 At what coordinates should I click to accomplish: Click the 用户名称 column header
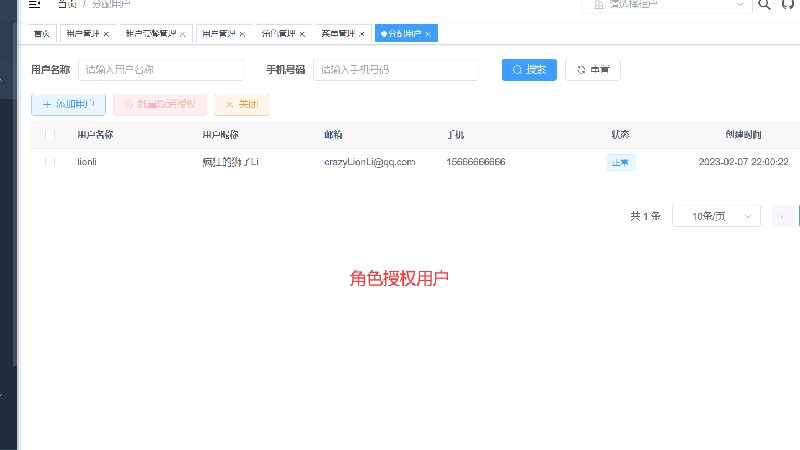tap(95, 135)
